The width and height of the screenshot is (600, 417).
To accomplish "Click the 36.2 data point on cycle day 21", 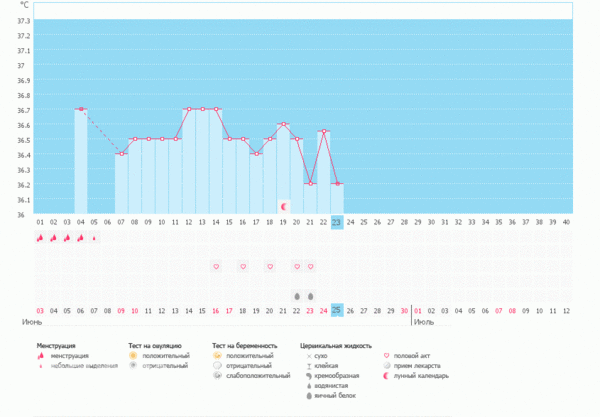I will (310, 184).
